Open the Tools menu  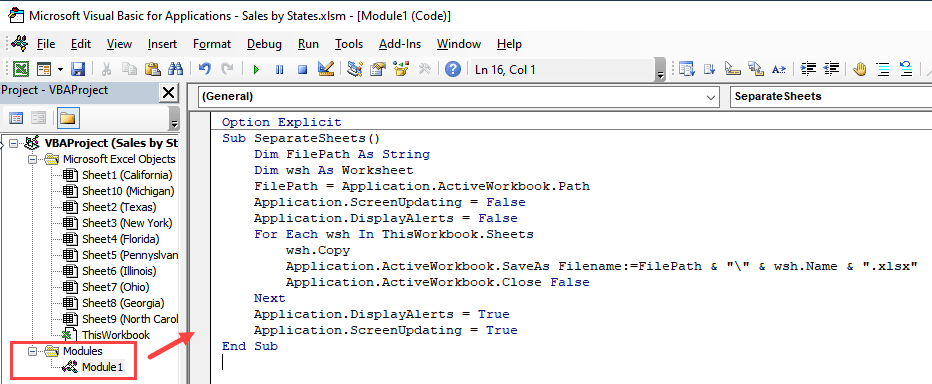[349, 44]
